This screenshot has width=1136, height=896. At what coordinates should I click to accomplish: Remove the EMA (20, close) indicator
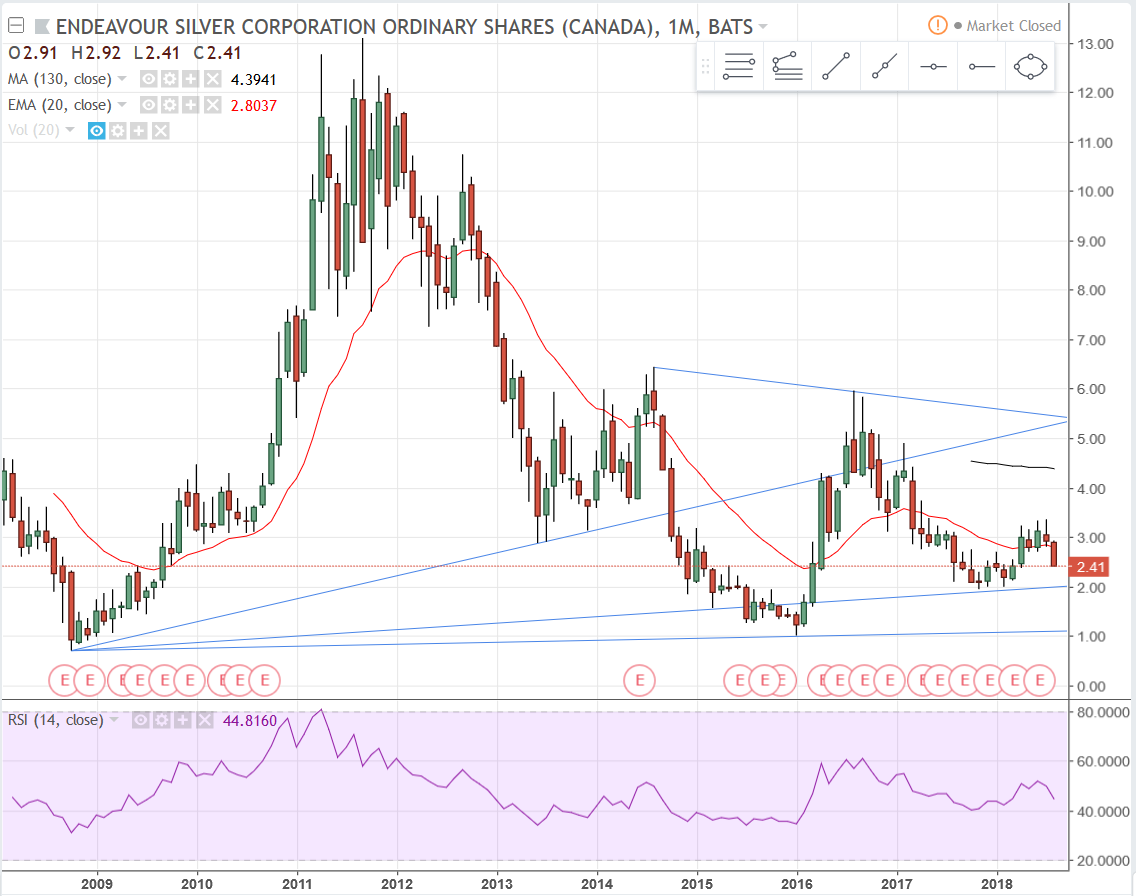[x=212, y=105]
